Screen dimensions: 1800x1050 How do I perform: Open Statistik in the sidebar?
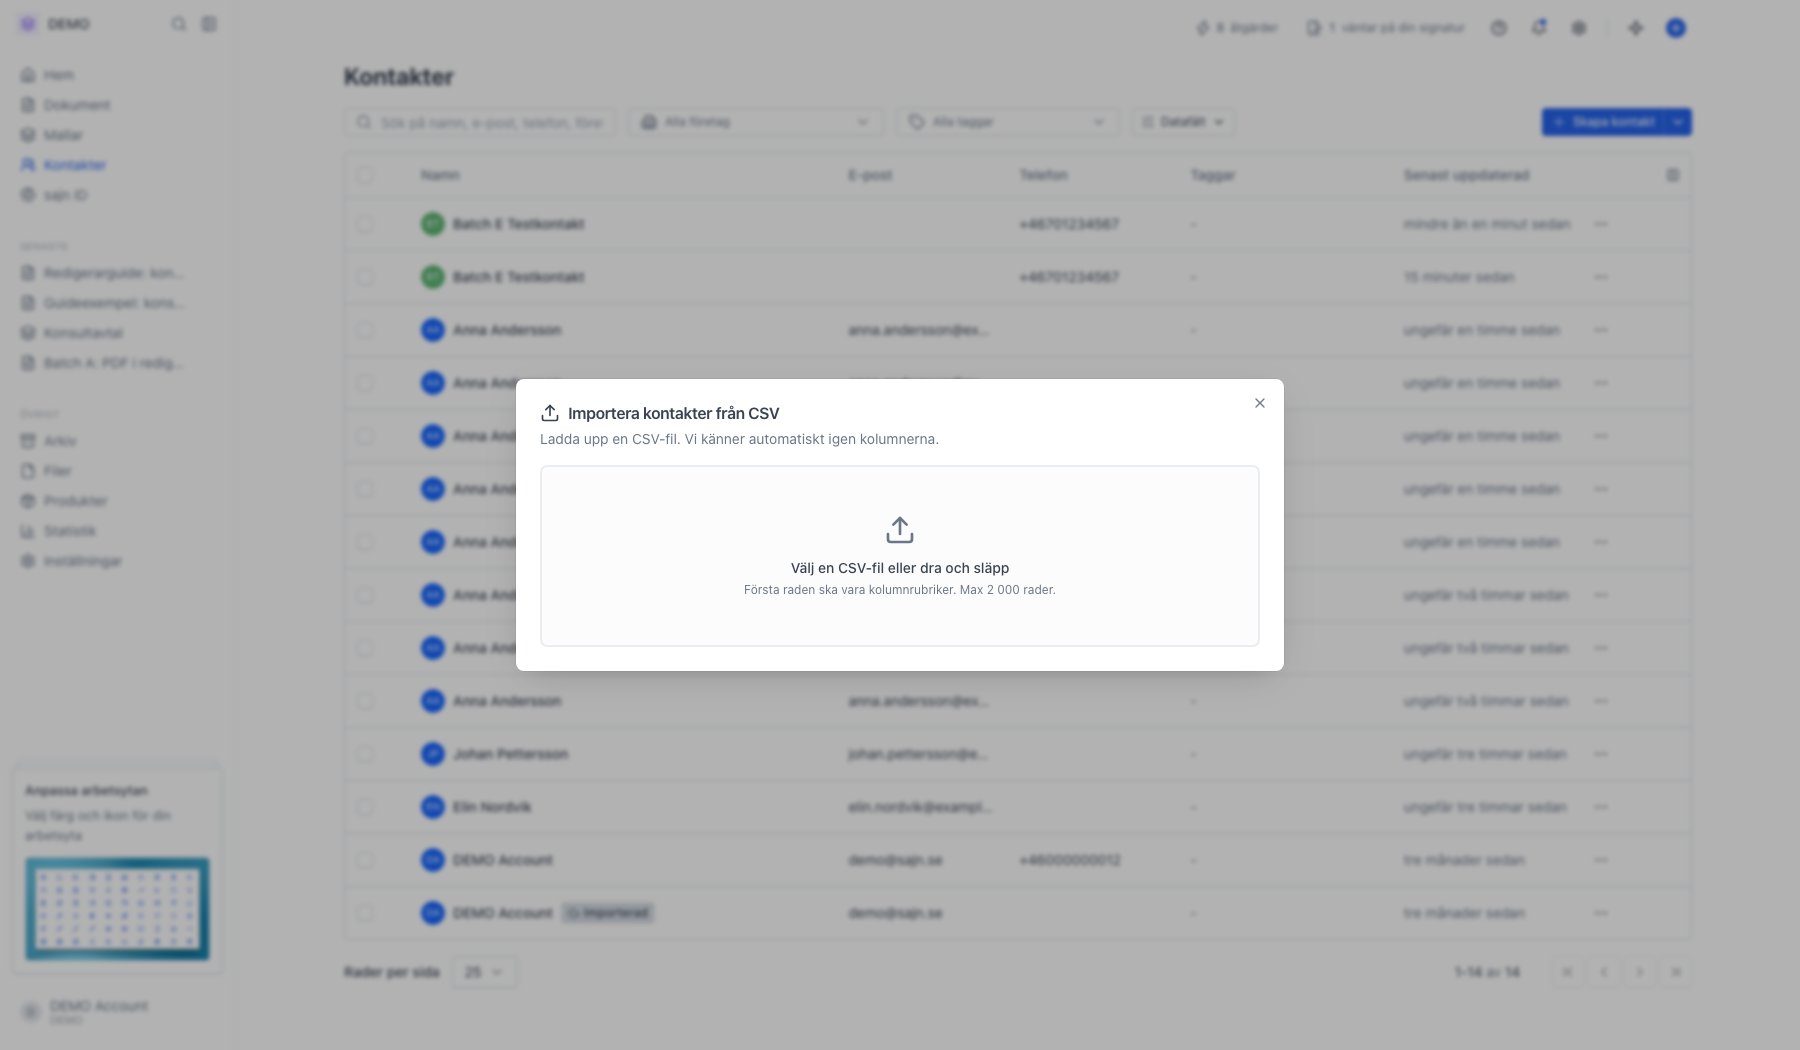pyautogui.click(x=59, y=531)
